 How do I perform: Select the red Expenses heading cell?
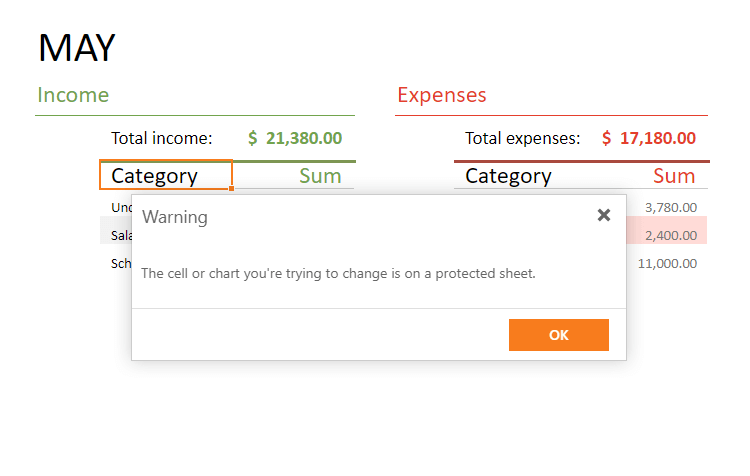click(441, 95)
